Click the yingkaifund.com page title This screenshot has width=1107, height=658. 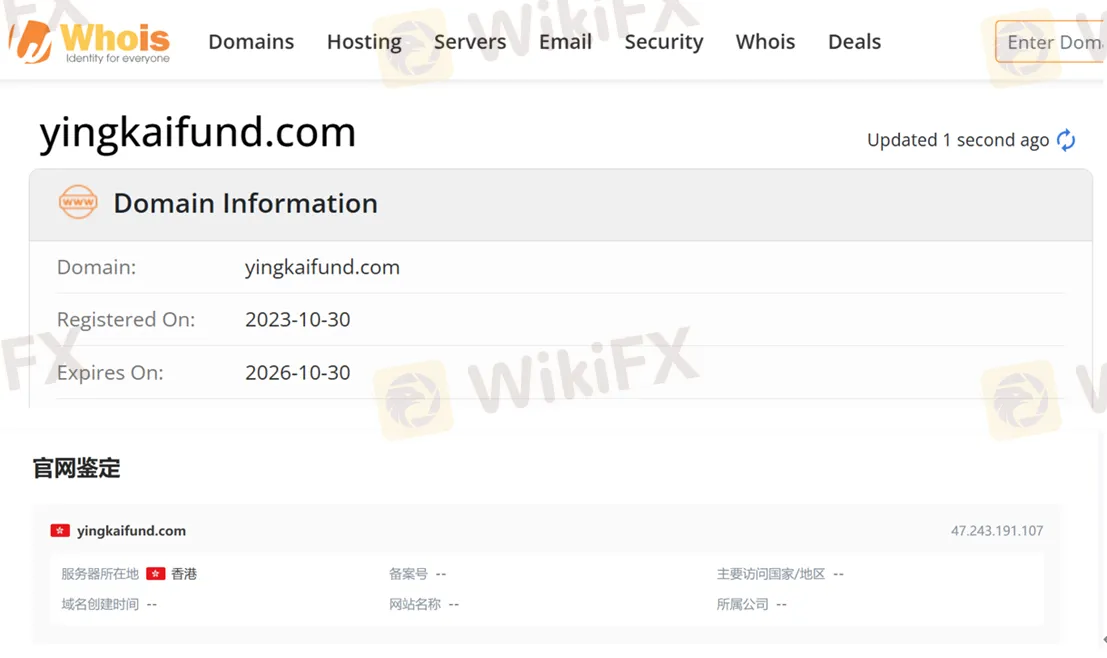(x=198, y=133)
